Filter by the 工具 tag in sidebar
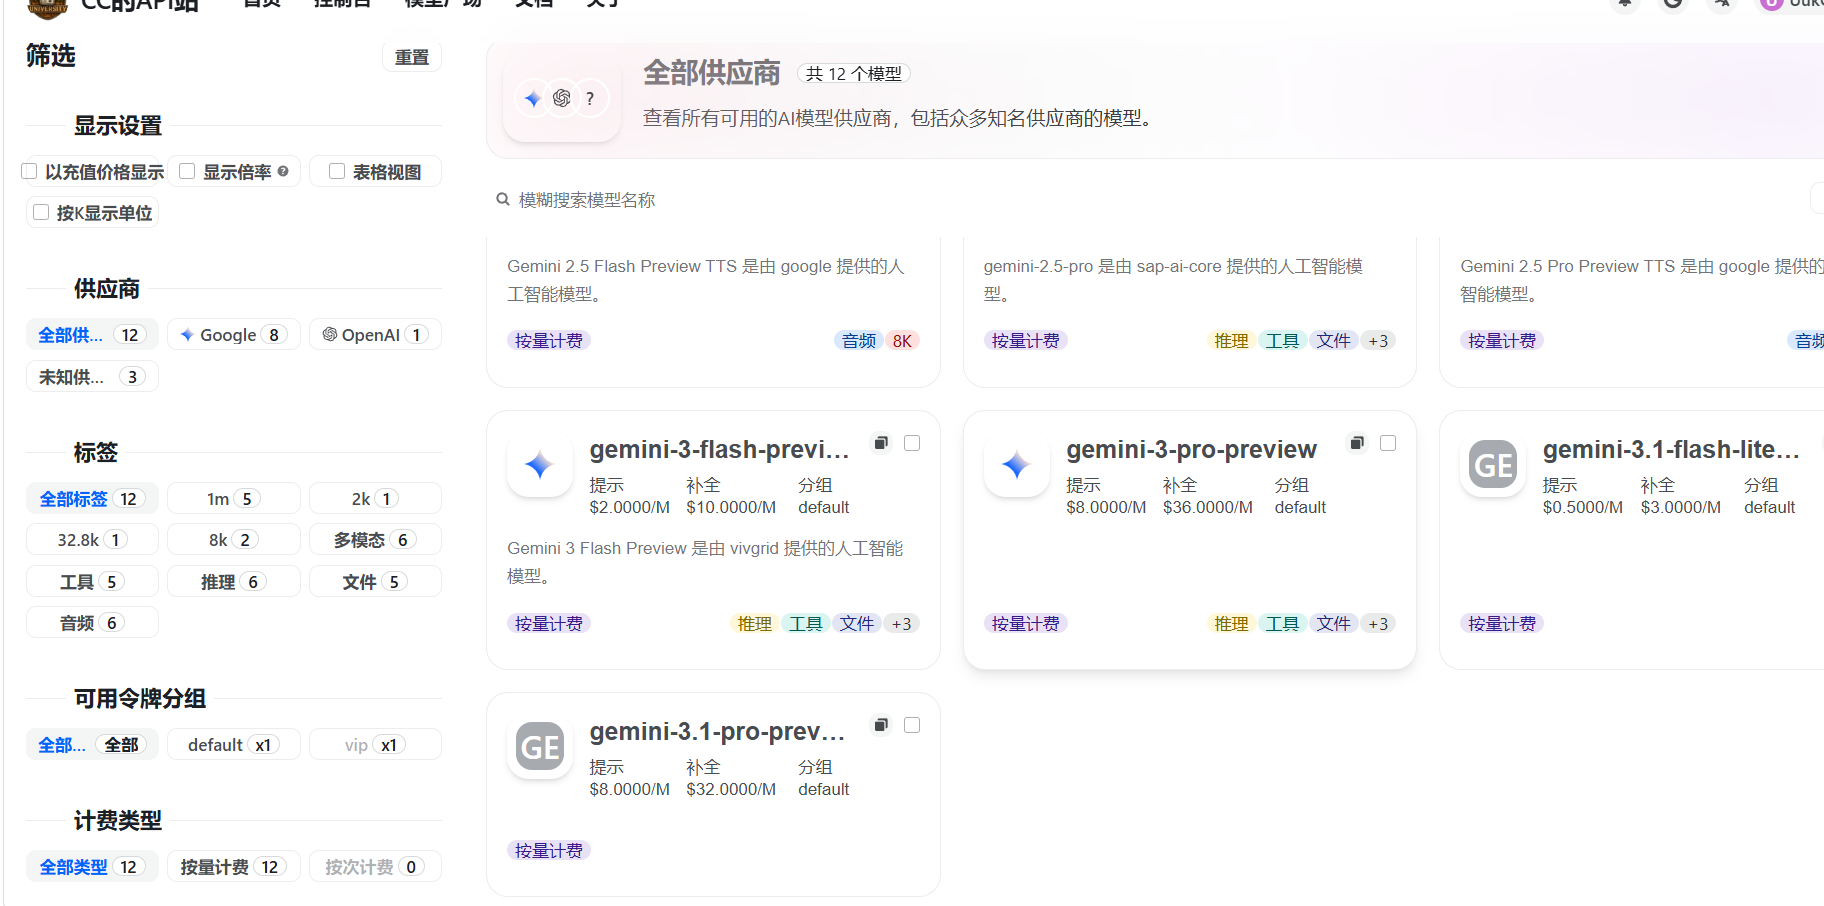 point(92,582)
